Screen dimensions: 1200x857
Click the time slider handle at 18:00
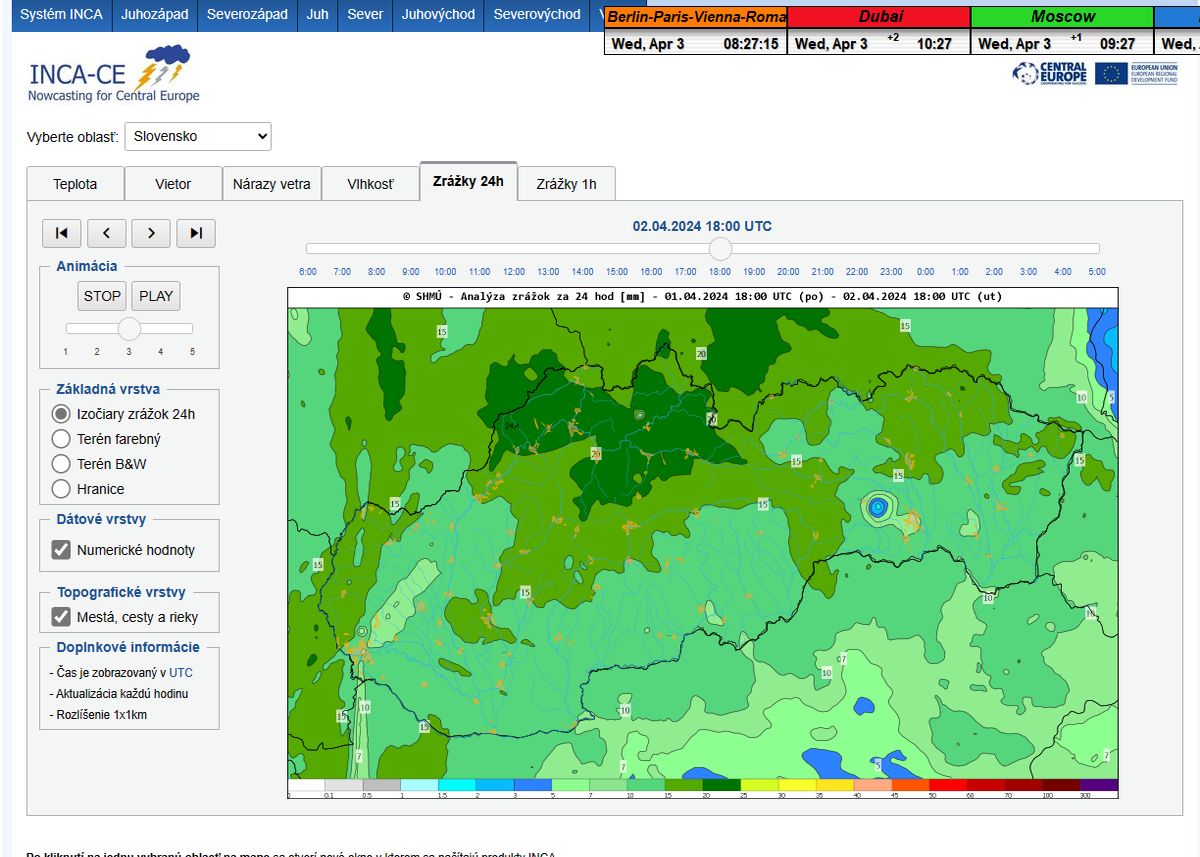pyautogui.click(x=720, y=249)
